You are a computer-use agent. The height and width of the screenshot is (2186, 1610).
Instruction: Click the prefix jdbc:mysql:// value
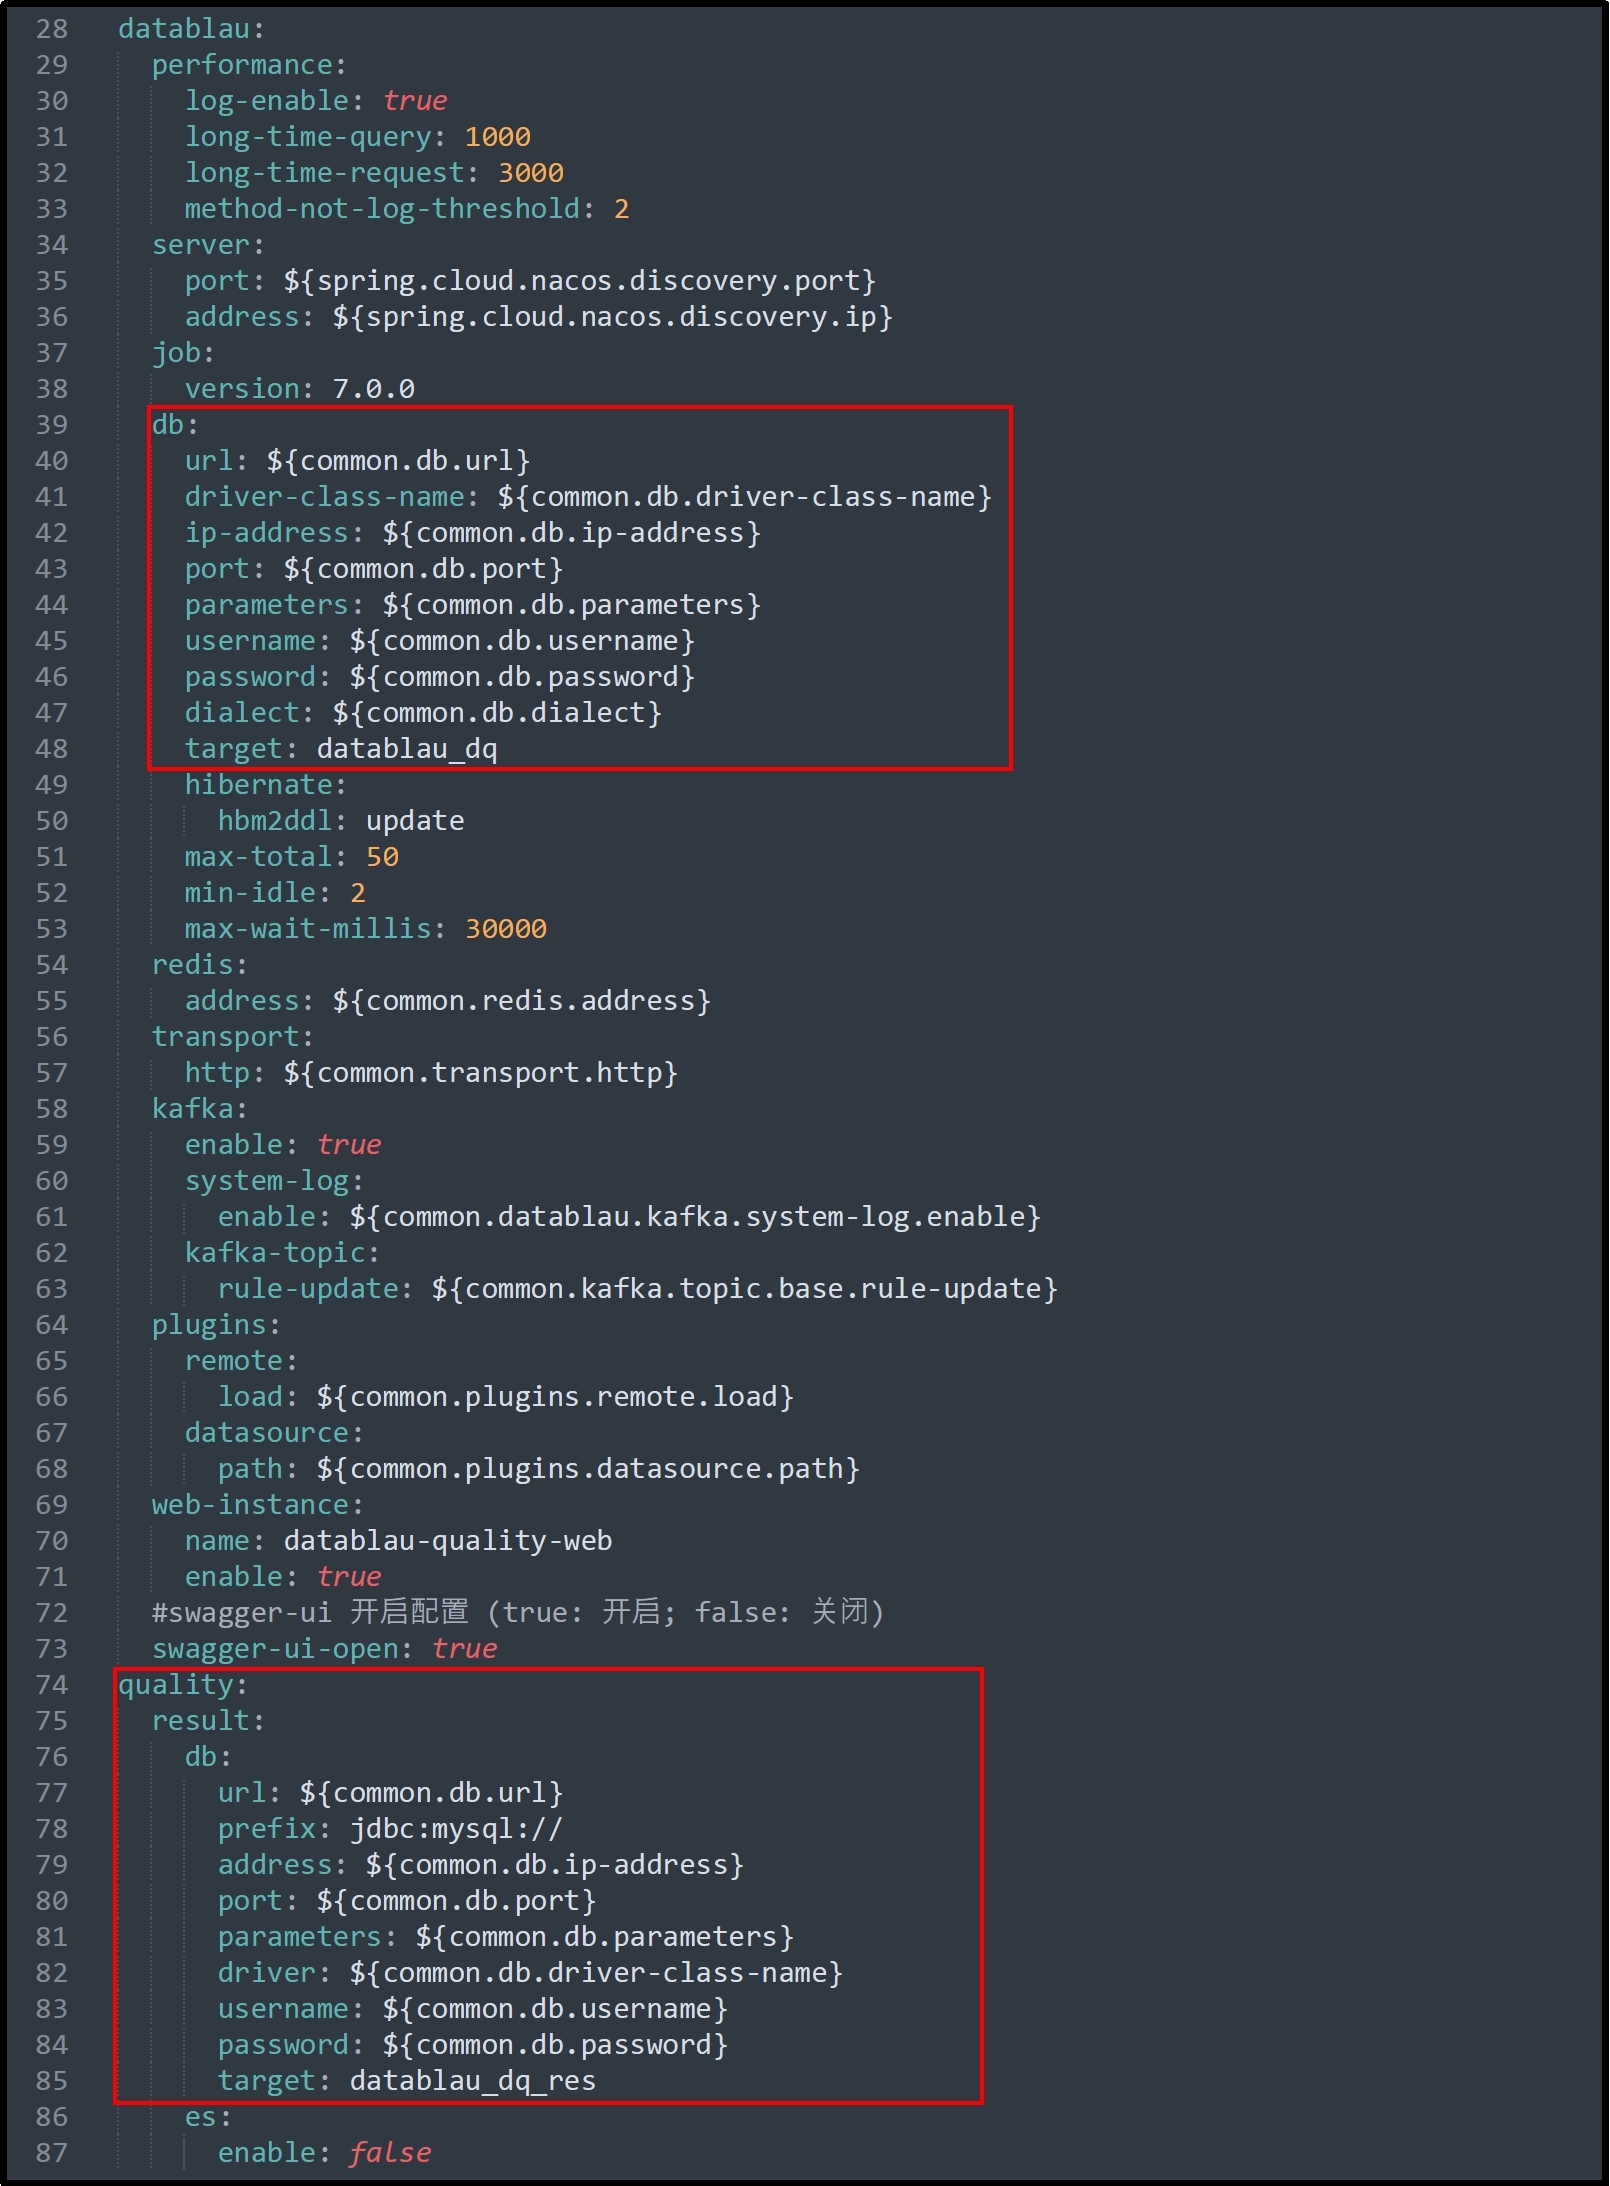click(456, 1829)
